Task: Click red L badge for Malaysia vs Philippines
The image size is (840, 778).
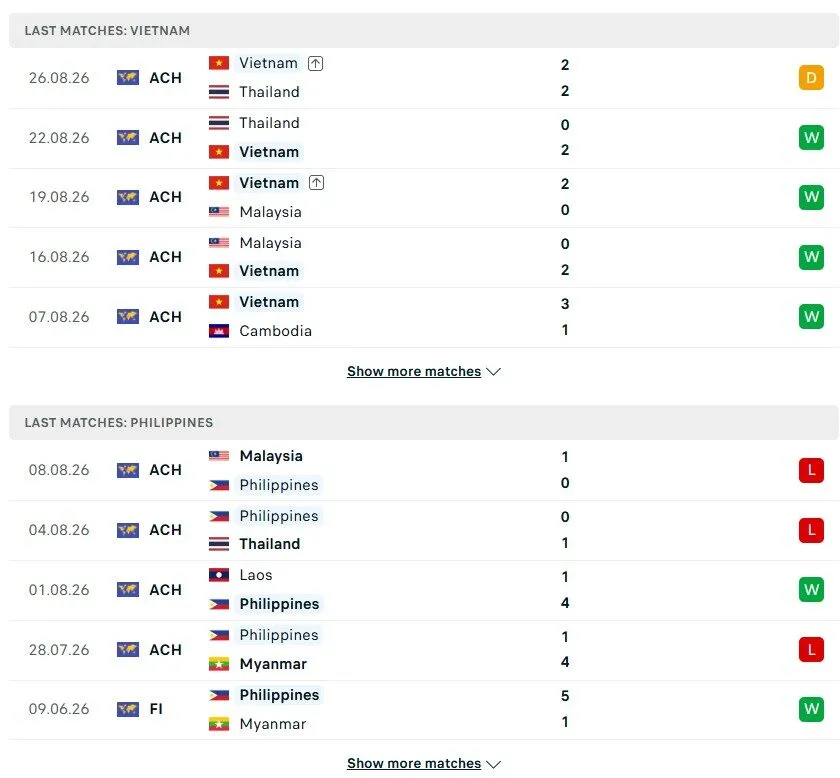Action: pos(811,470)
